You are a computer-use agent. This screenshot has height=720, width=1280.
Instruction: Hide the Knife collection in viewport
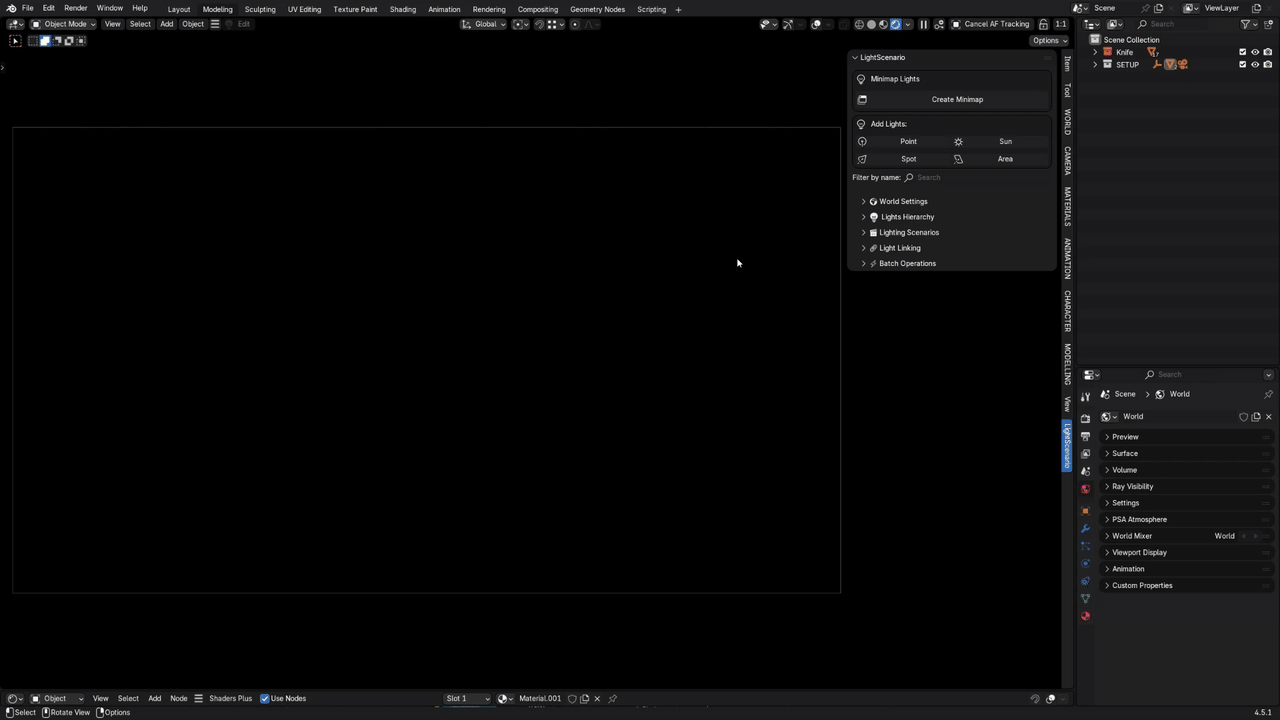1255,52
